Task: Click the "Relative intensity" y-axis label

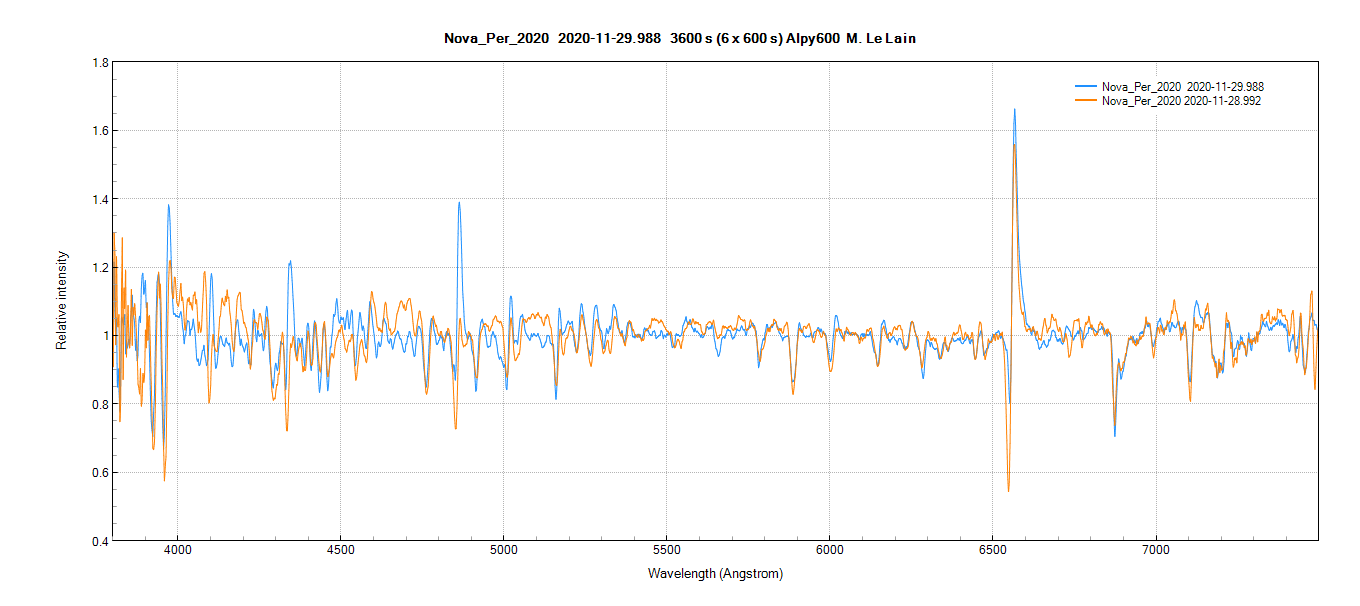Action: 62,300
